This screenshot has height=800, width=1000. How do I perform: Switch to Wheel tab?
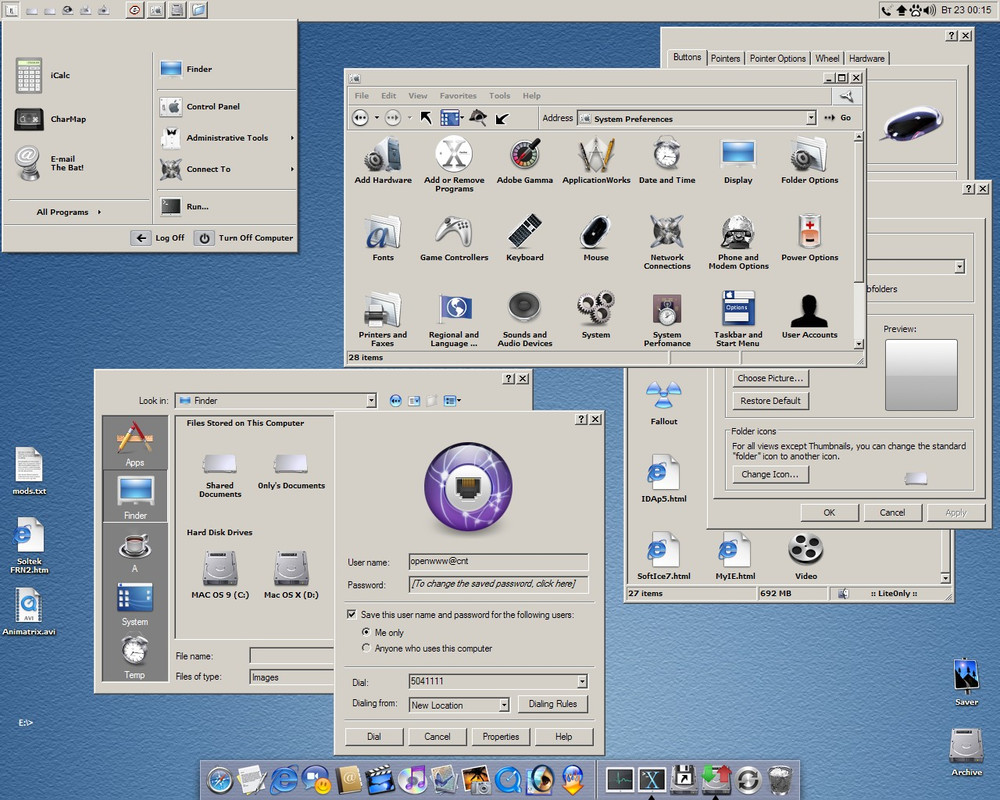point(827,58)
